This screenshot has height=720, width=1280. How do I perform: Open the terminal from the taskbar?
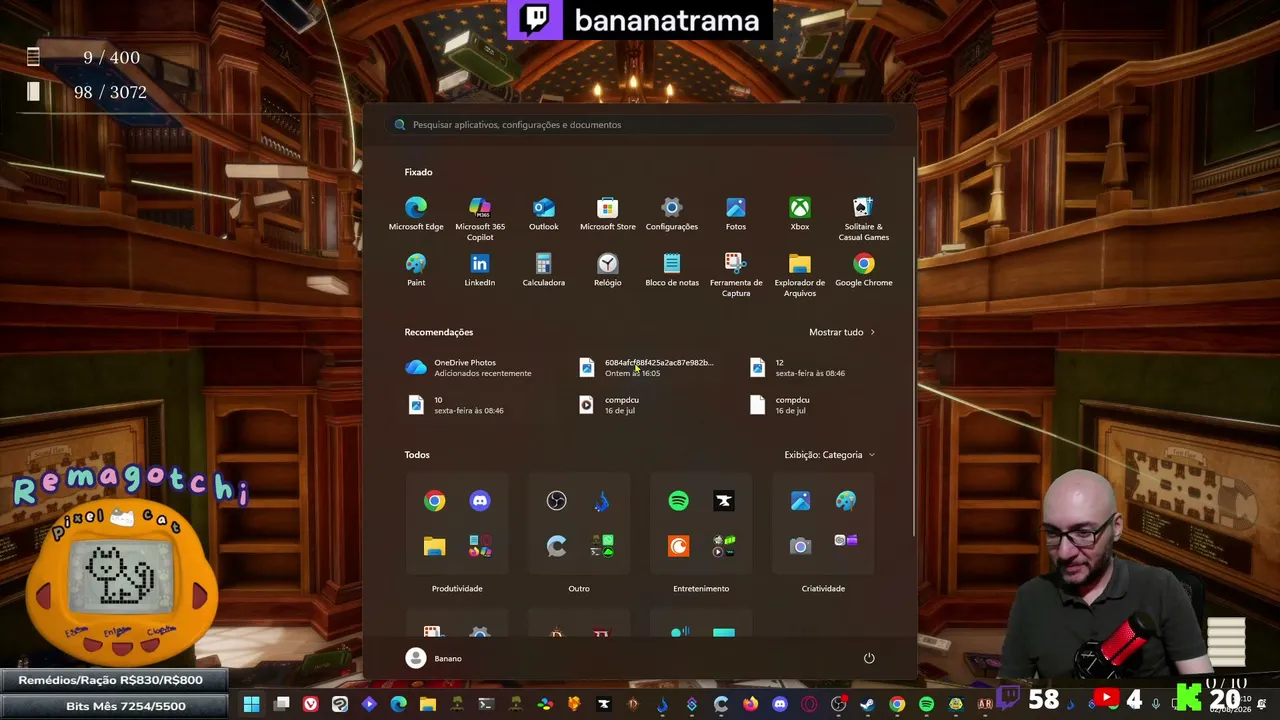486,704
